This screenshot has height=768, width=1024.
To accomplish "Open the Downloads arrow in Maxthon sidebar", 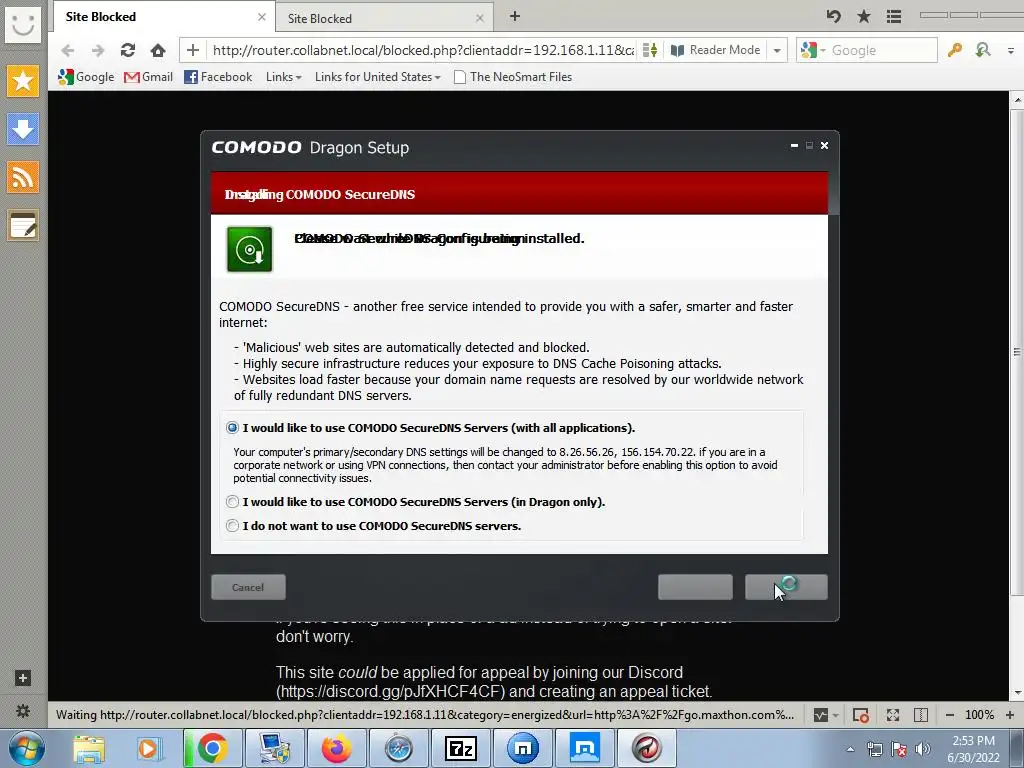I will [x=23, y=129].
